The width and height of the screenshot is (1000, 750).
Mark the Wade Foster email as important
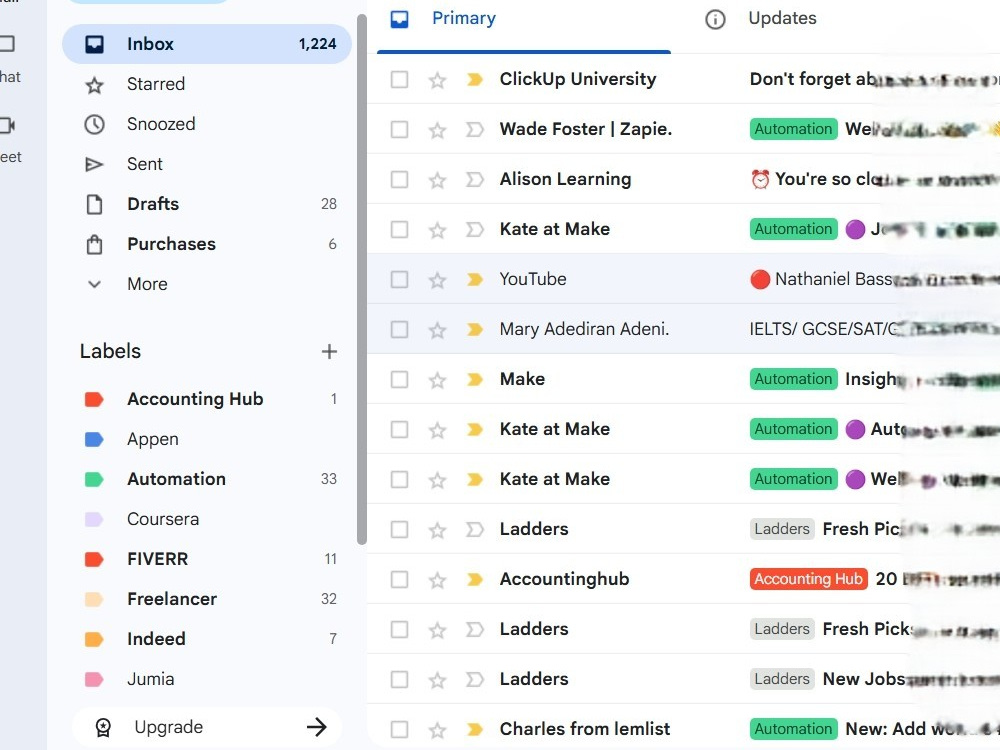click(474, 130)
